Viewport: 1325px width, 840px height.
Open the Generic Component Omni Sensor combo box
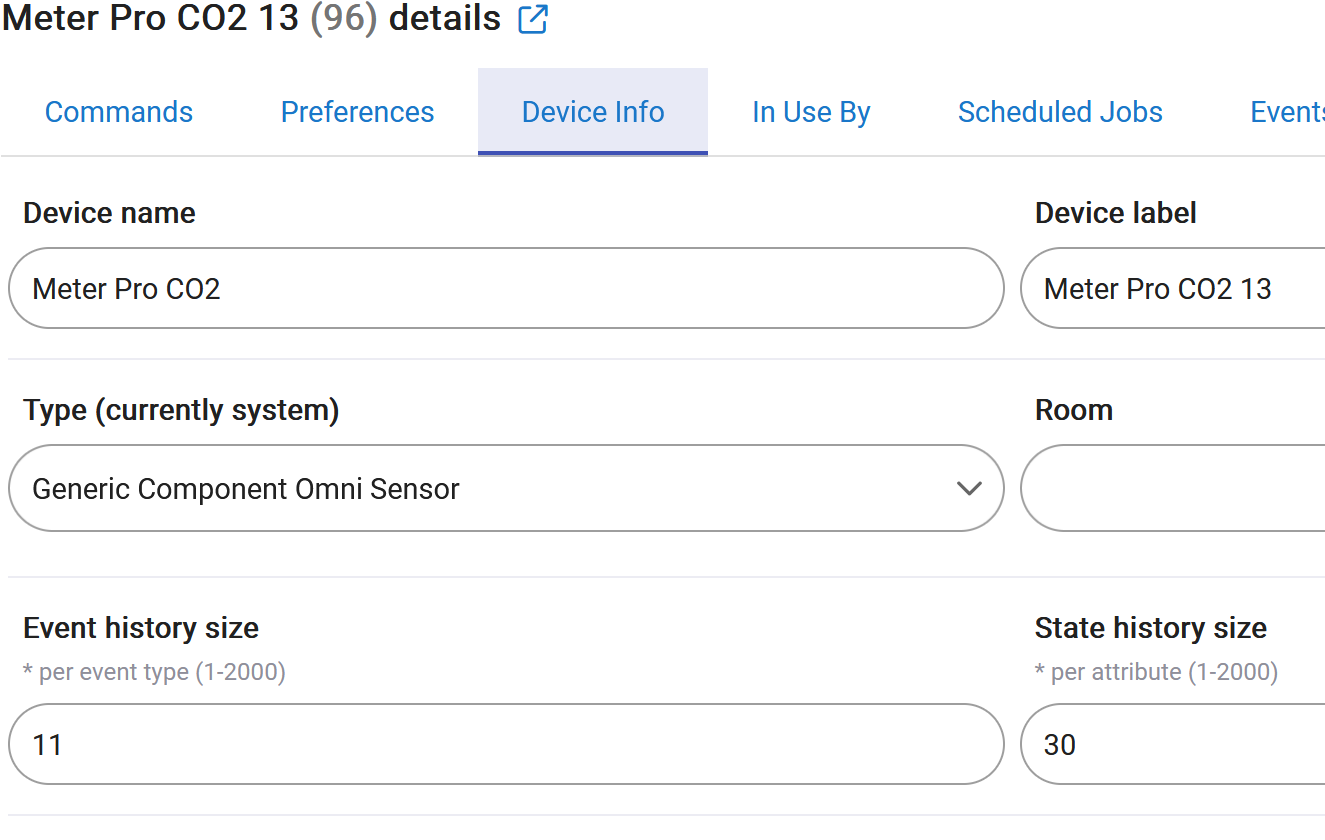point(480,489)
